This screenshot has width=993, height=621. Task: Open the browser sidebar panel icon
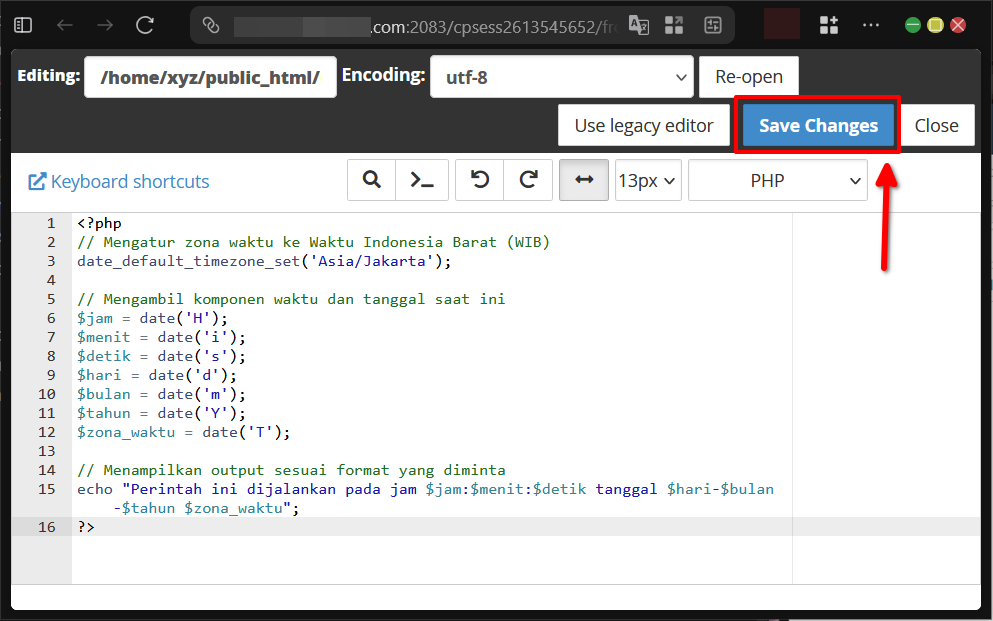23,26
